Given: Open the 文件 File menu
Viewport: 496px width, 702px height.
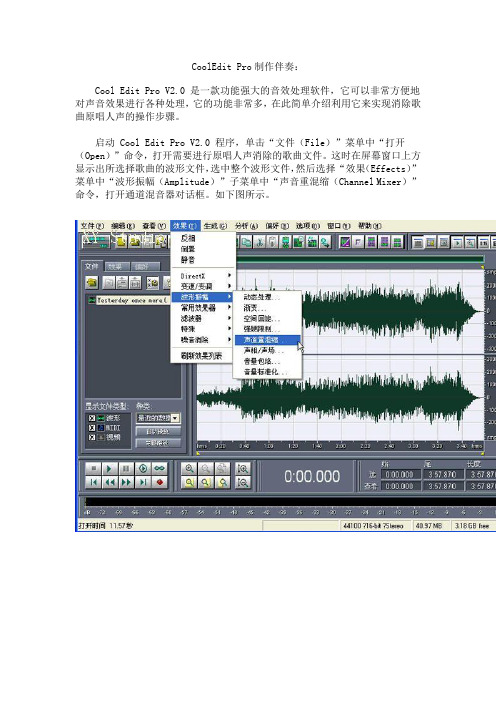Looking at the screenshot, I should coord(91,226).
